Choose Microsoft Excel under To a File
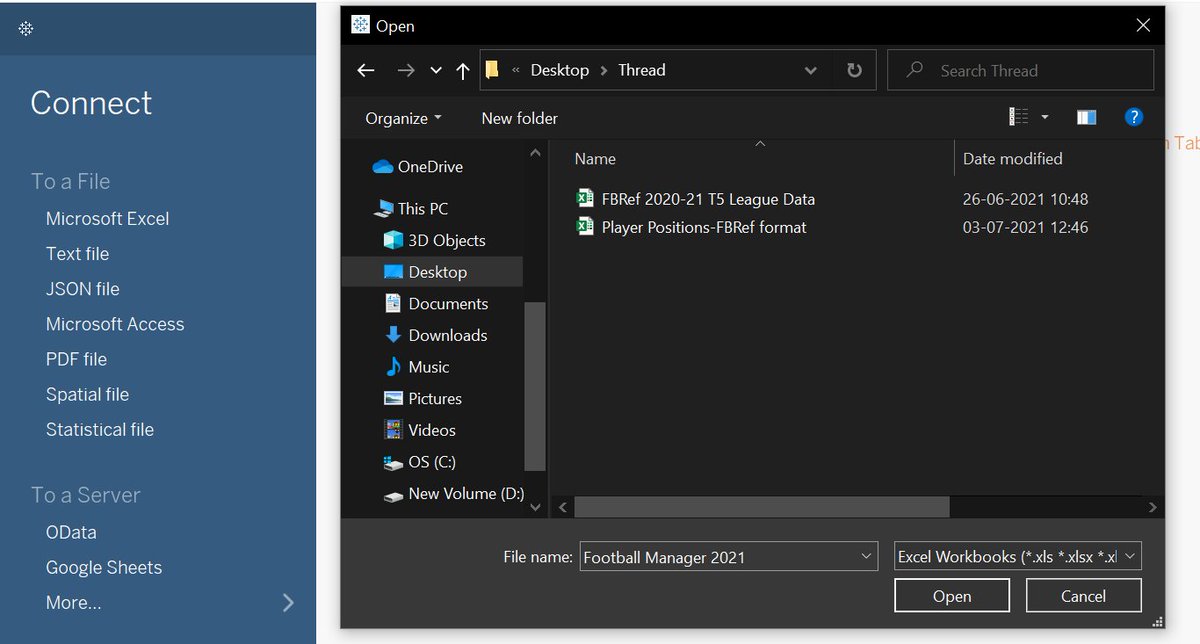The height and width of the screenshot is (644, 1200). tap(107, 218)
